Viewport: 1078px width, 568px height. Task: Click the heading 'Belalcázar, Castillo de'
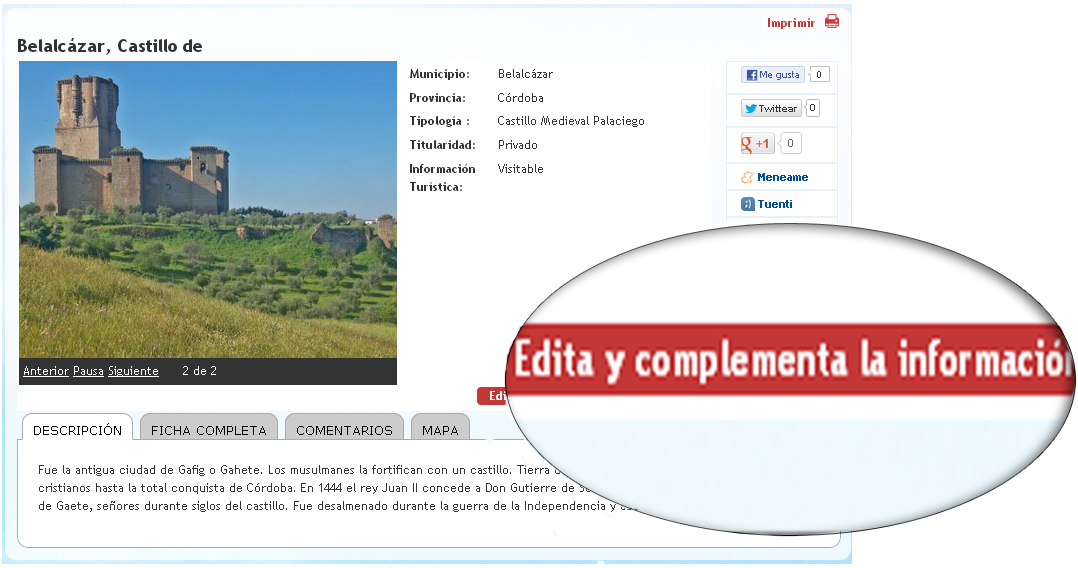point(109,46)
